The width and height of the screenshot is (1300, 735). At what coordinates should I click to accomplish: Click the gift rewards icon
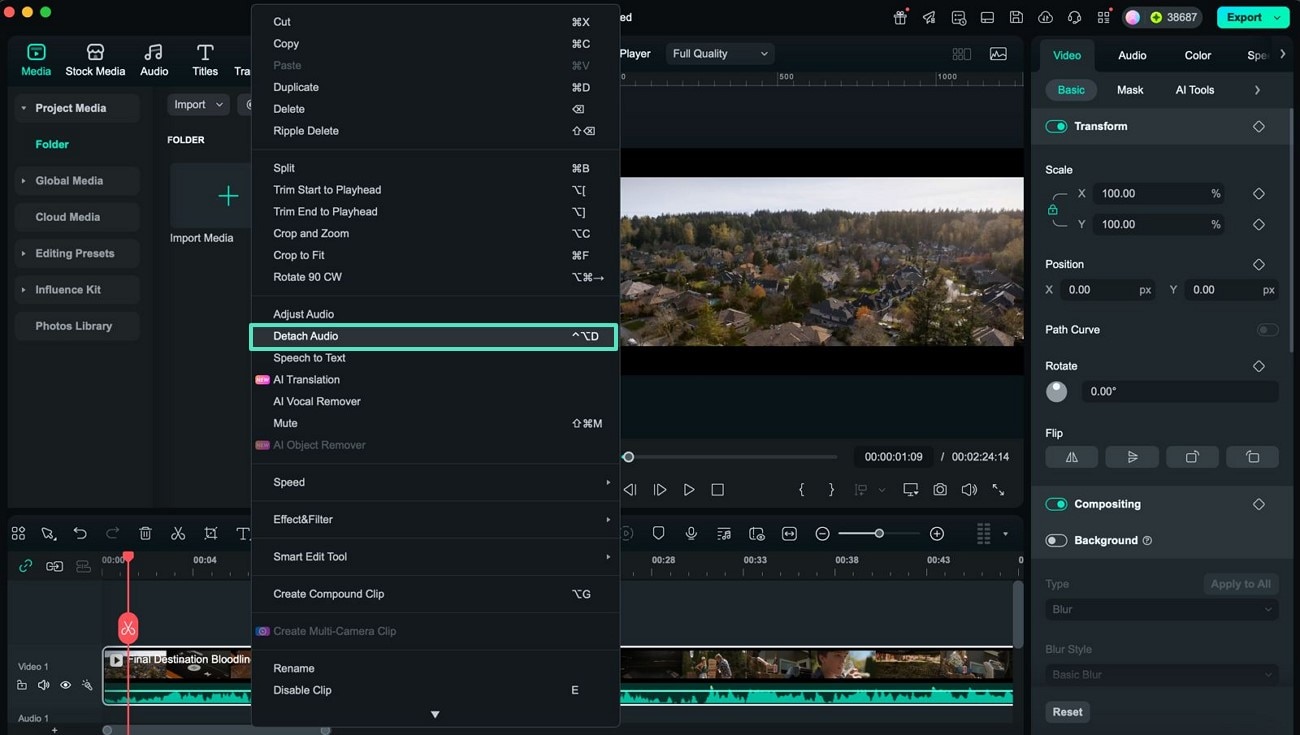[x=900, y=17]
